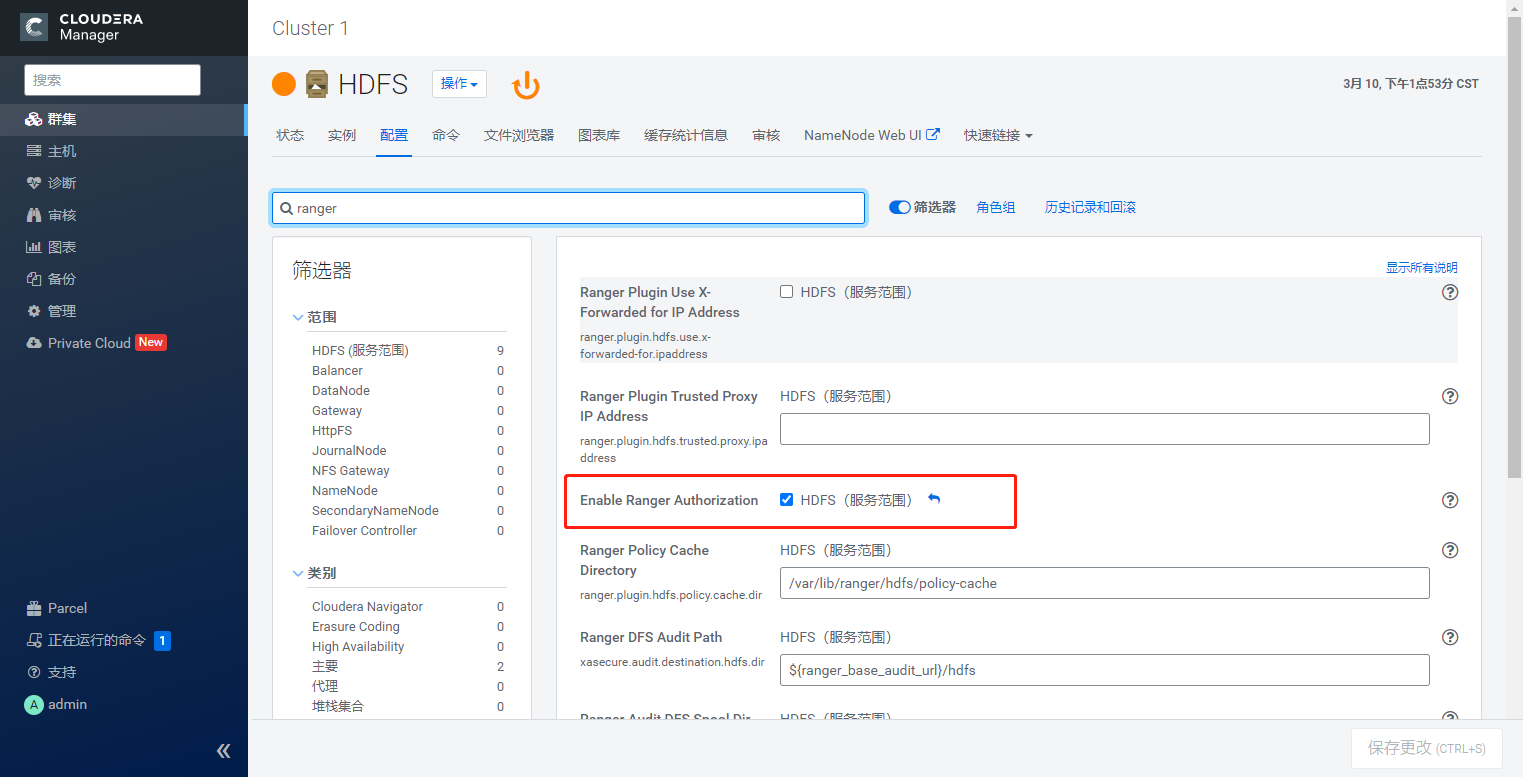Show help for Ranger DFS Audit Path

click(1449, 637)
